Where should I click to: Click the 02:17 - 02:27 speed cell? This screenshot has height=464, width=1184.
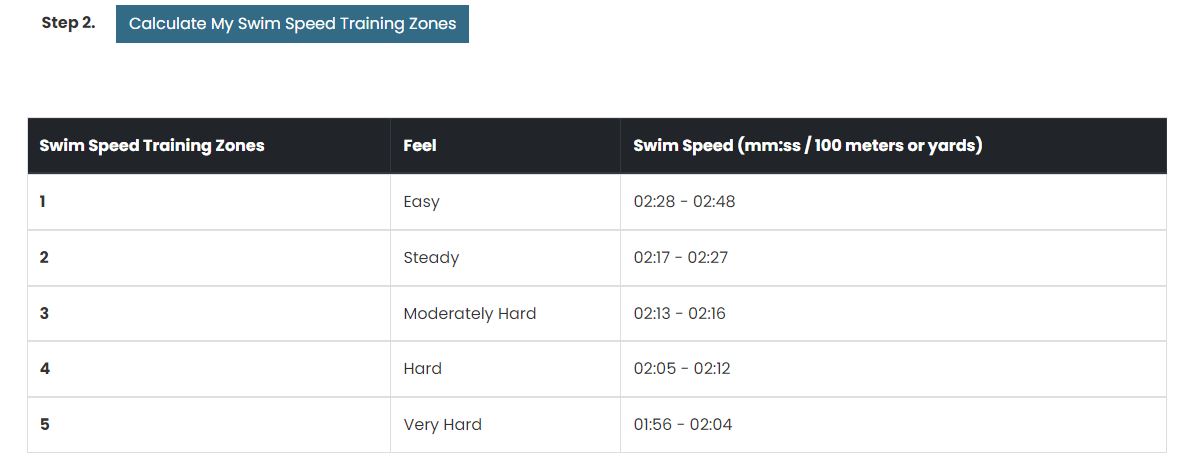(x=680, y=258)
